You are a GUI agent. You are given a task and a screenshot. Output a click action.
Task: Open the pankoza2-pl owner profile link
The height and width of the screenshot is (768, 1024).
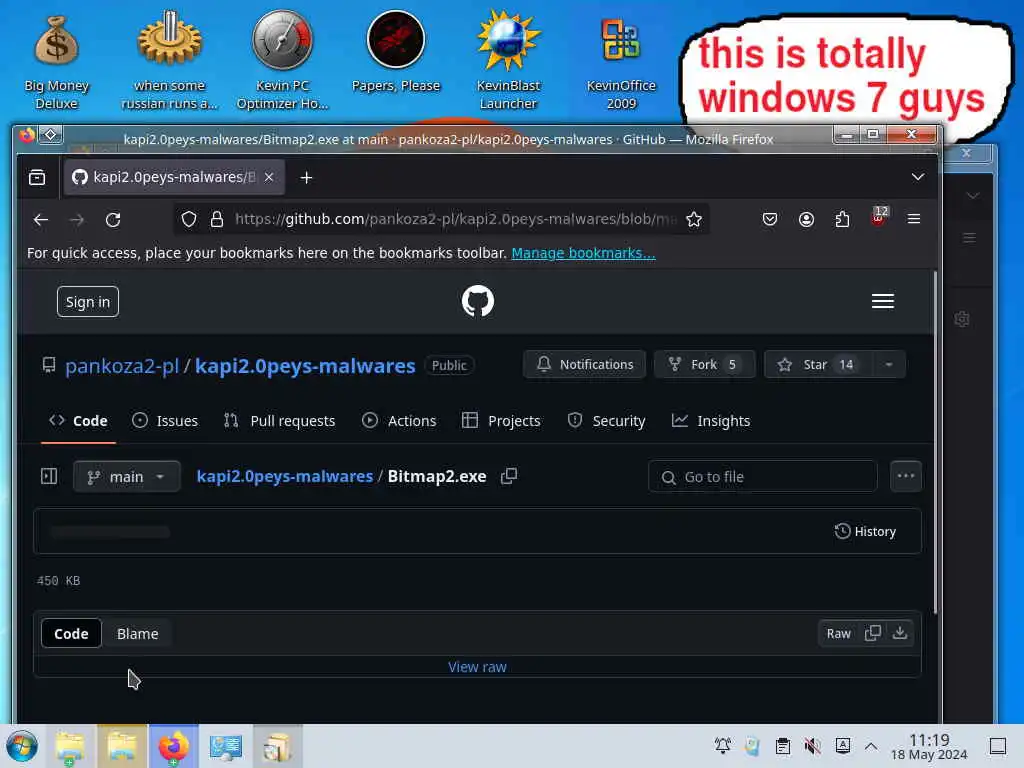[x=122, y=366]
